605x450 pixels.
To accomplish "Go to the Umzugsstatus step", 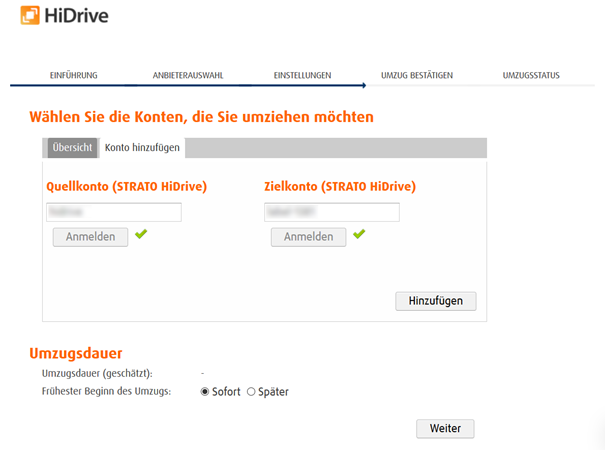I will click(x=531, y=75).
